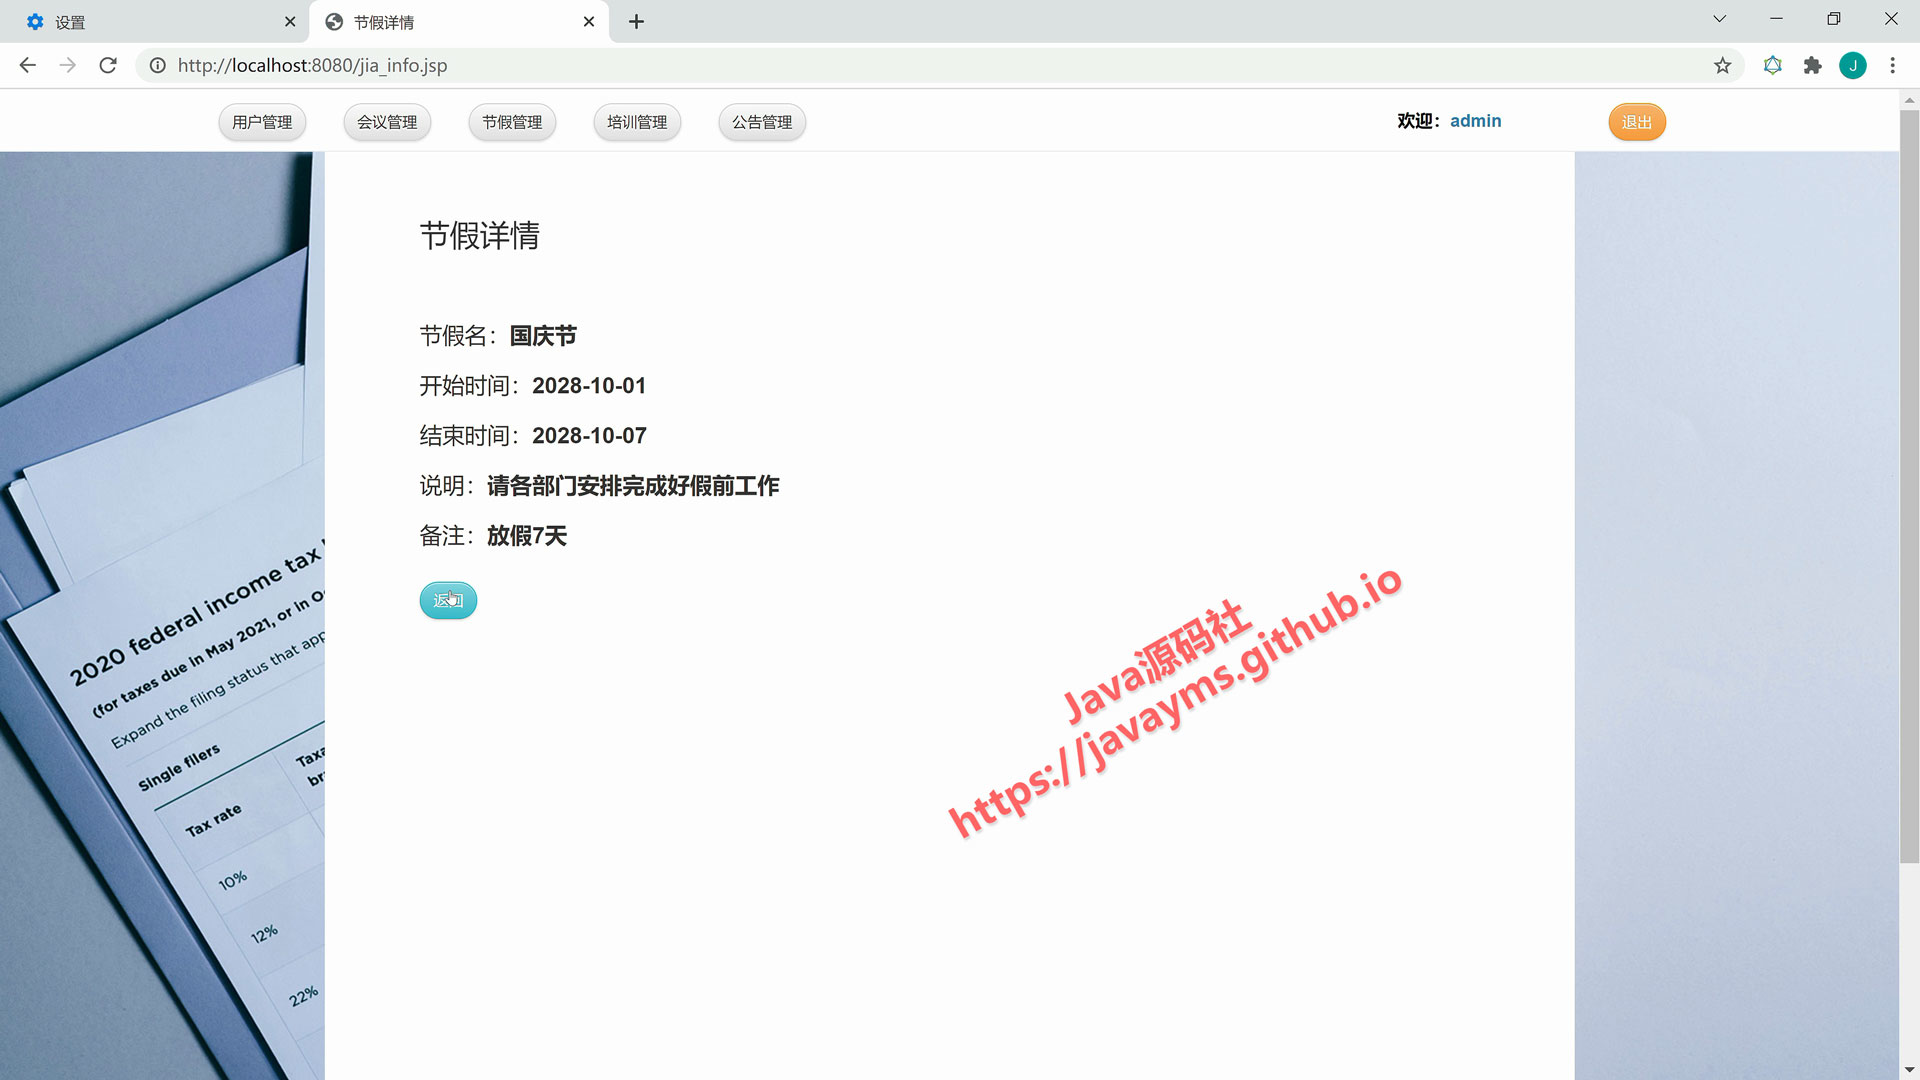The width and height of the screenshot is (1920, 1080).
Task: Expand the tab search dropdown arrow
Action: [x=1719, y=19]
